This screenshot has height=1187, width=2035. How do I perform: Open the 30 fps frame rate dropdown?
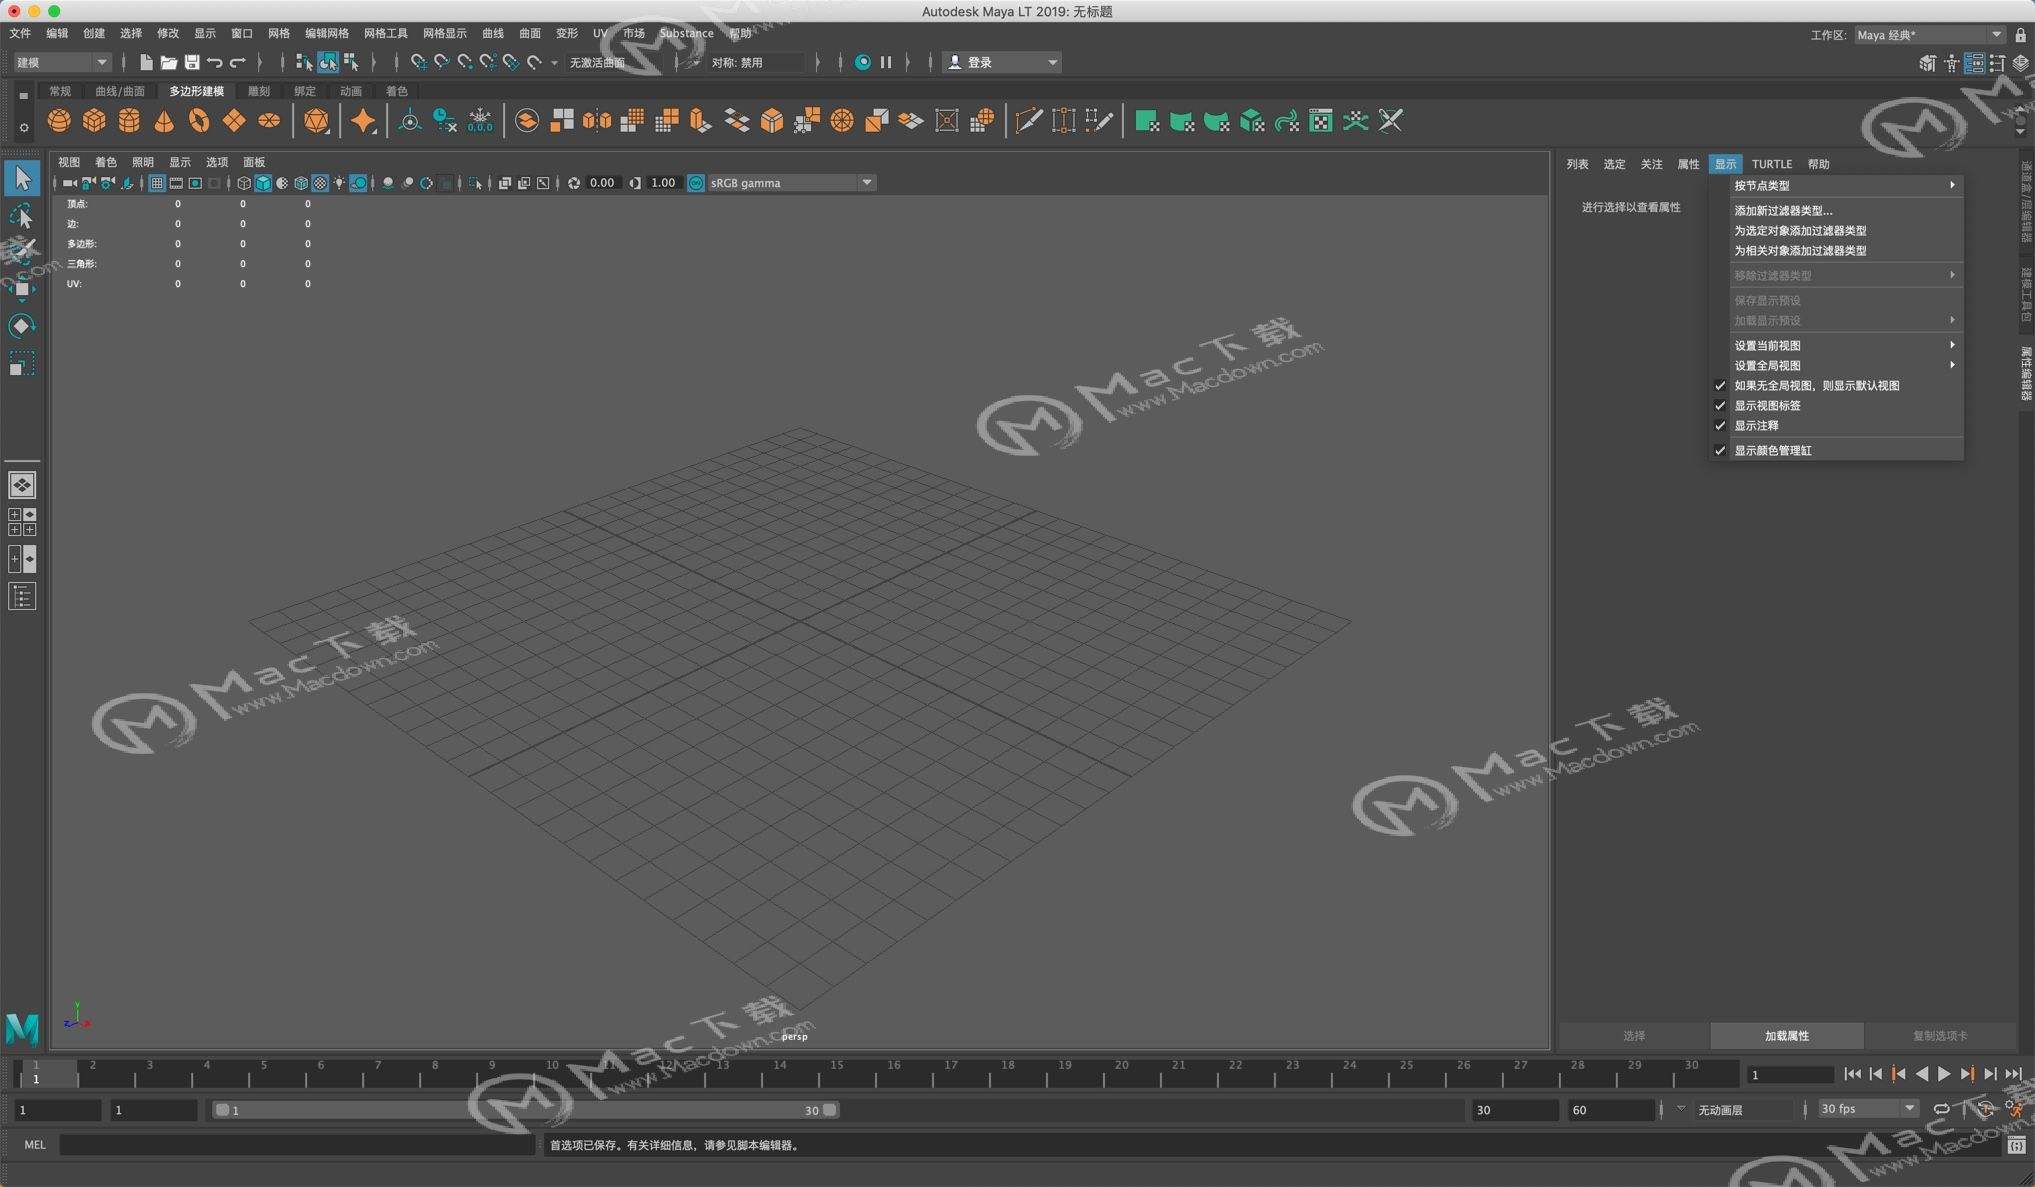point(1866,1109)
